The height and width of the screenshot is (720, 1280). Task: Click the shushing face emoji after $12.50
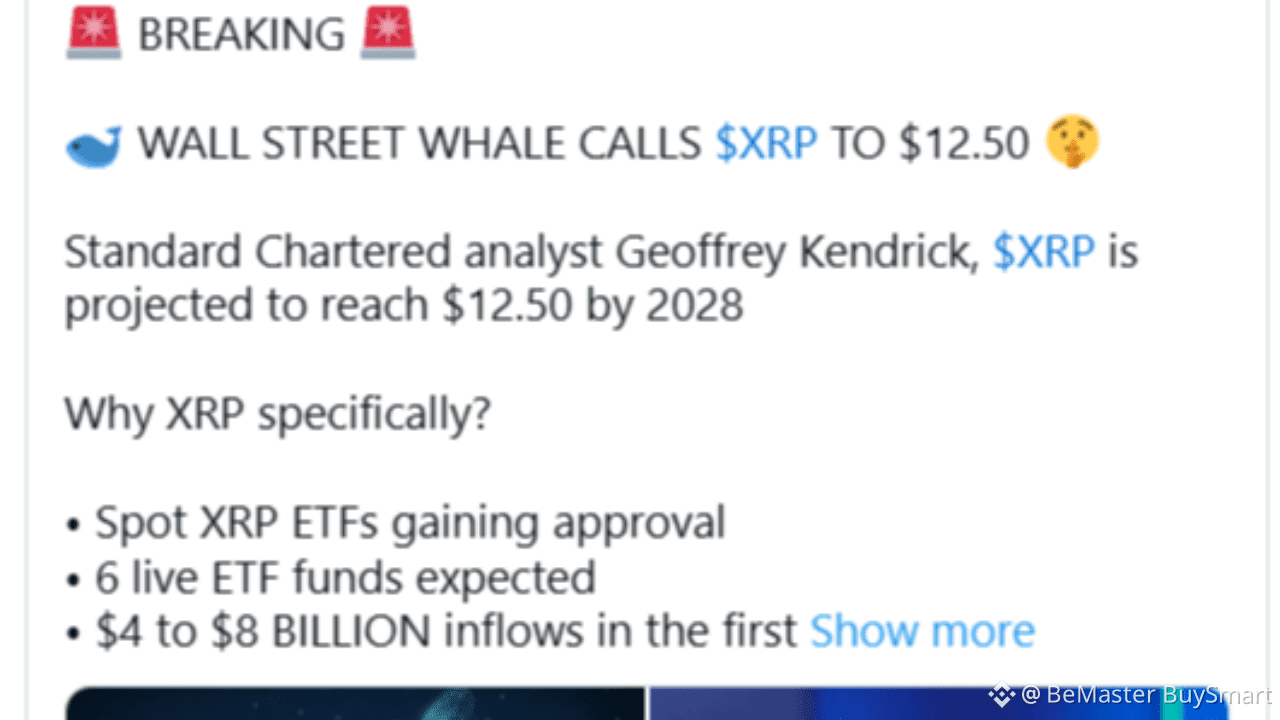tap(1073, 141)
